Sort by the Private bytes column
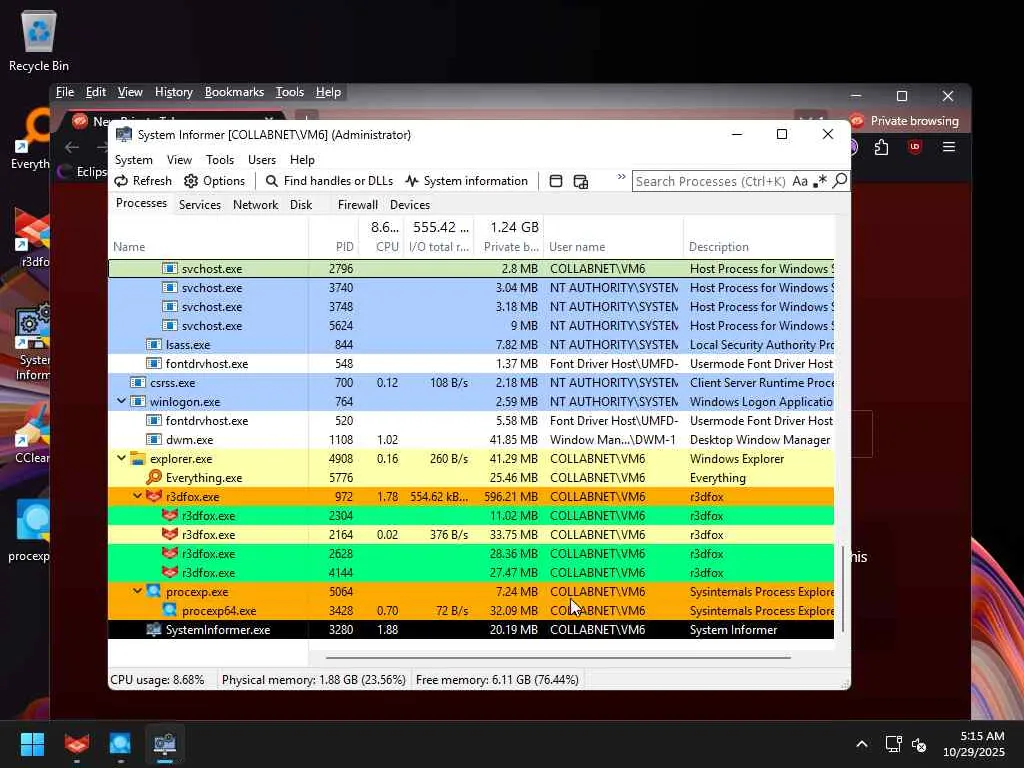 tap(511, 247)
